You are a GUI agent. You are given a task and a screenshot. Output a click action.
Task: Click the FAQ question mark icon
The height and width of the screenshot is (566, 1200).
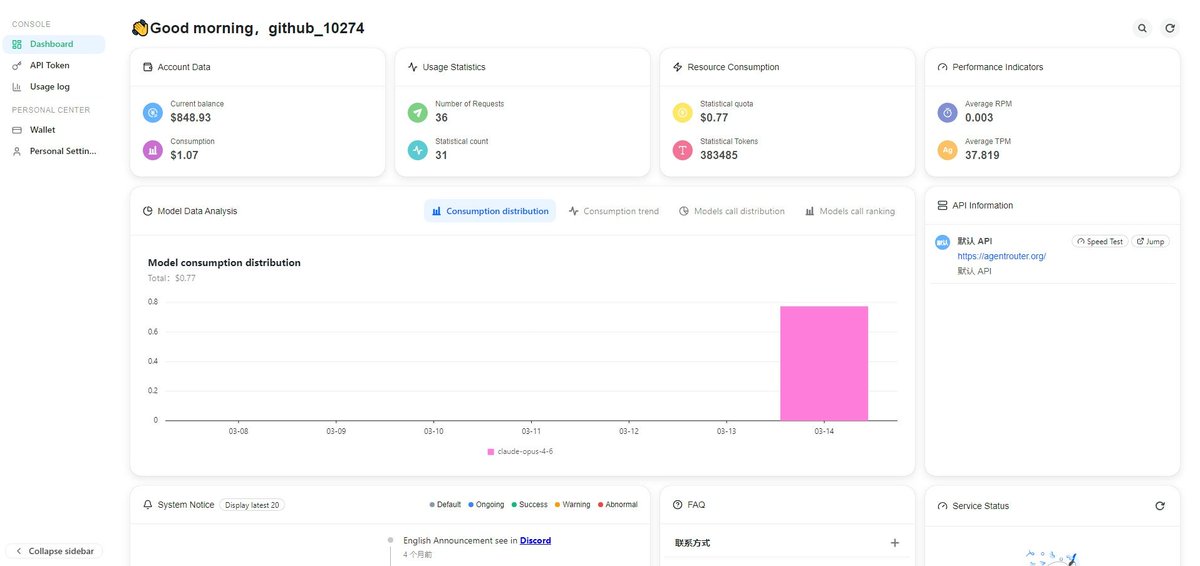click(x=678, y=505)
